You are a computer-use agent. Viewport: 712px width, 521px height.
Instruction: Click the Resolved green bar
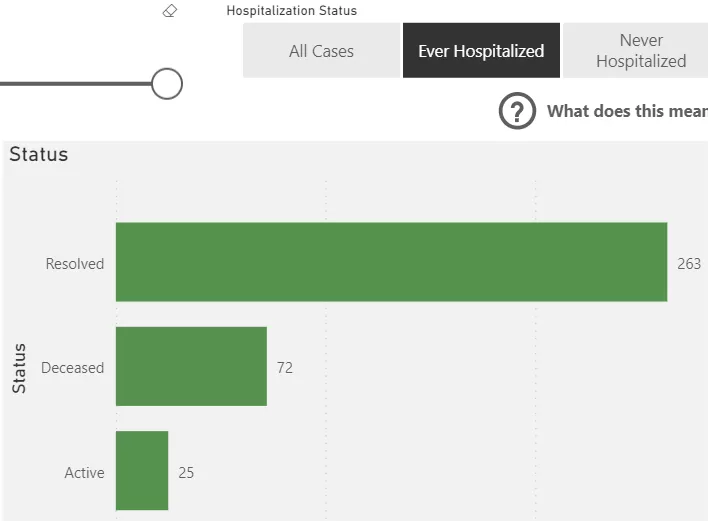[x=391, y=262]
